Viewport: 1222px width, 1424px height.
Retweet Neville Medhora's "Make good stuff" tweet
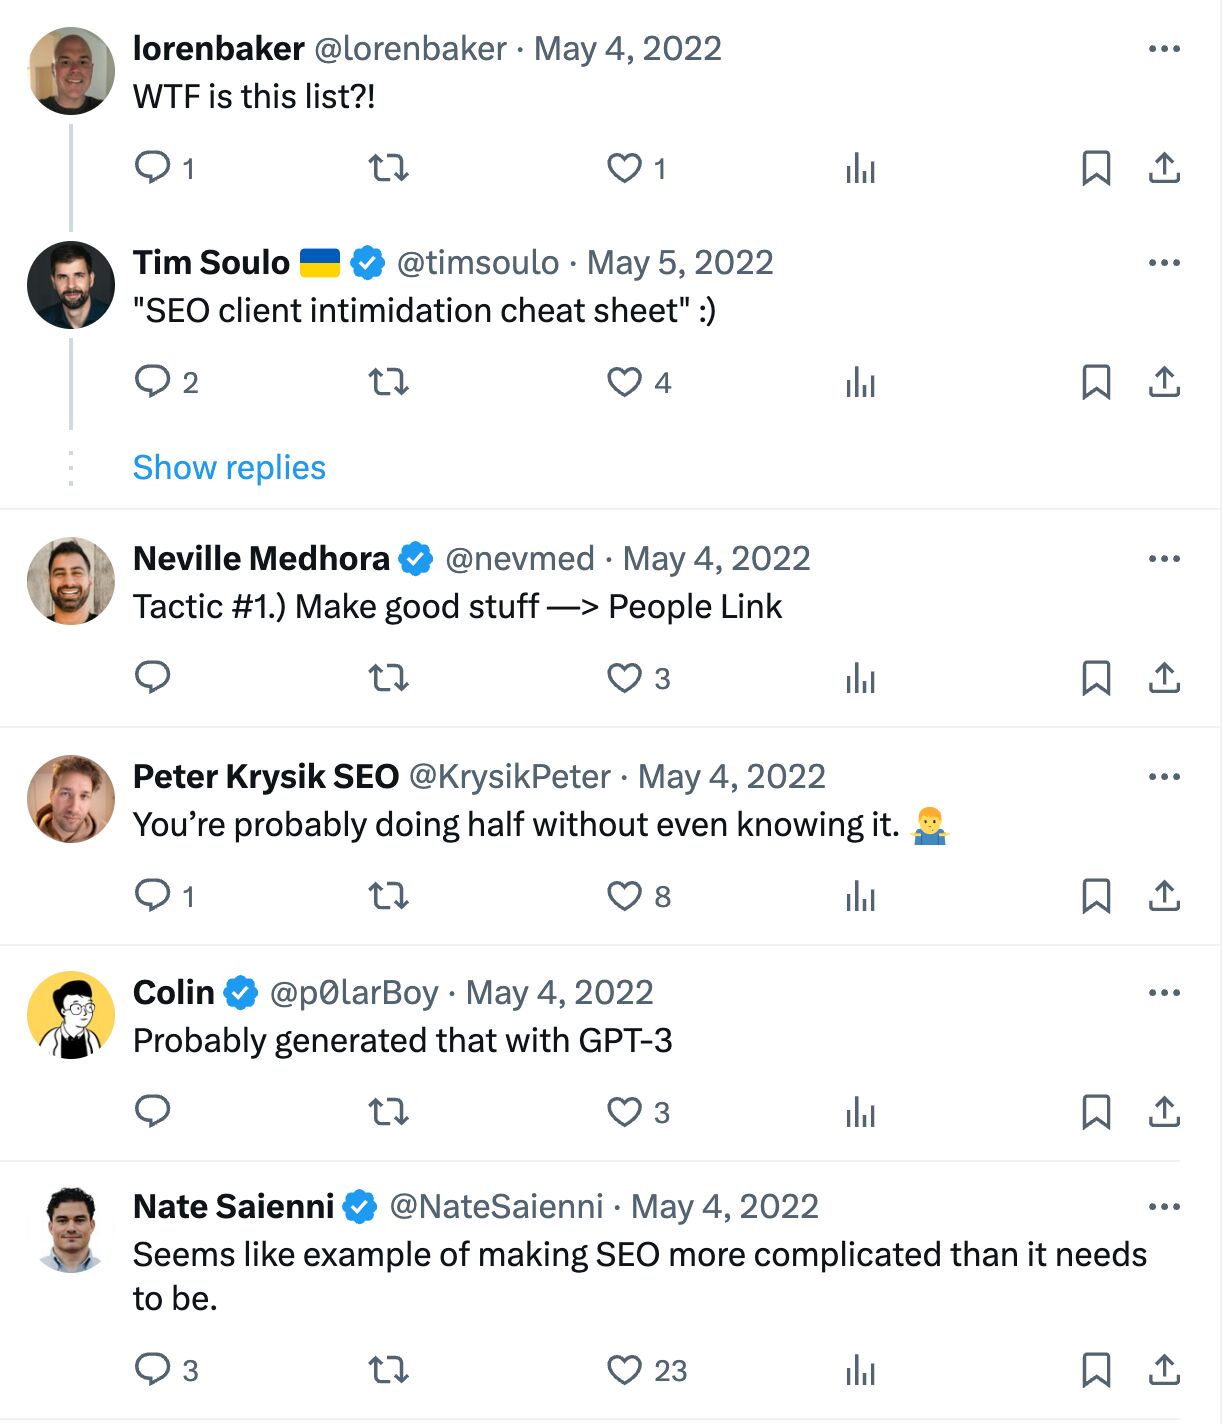[388, 678]
